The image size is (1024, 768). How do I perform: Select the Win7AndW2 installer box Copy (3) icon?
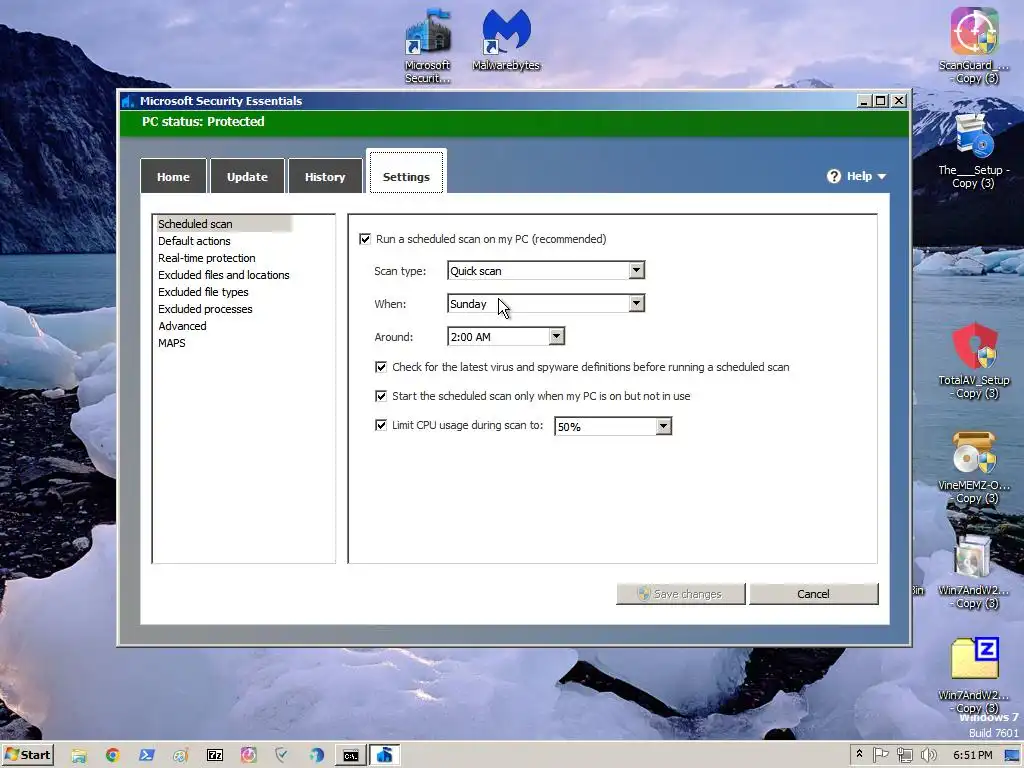click(x=974, y=571)
